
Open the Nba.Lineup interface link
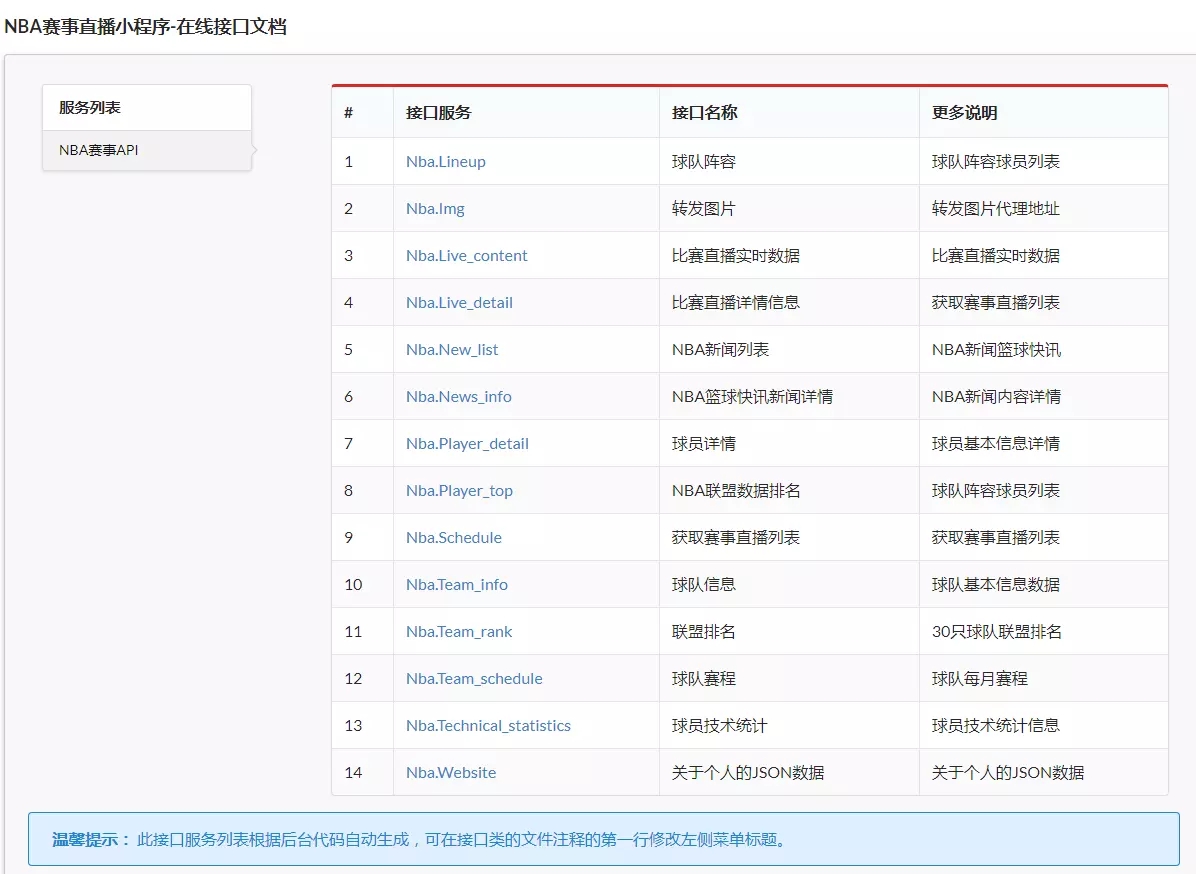tap(445, 162)
